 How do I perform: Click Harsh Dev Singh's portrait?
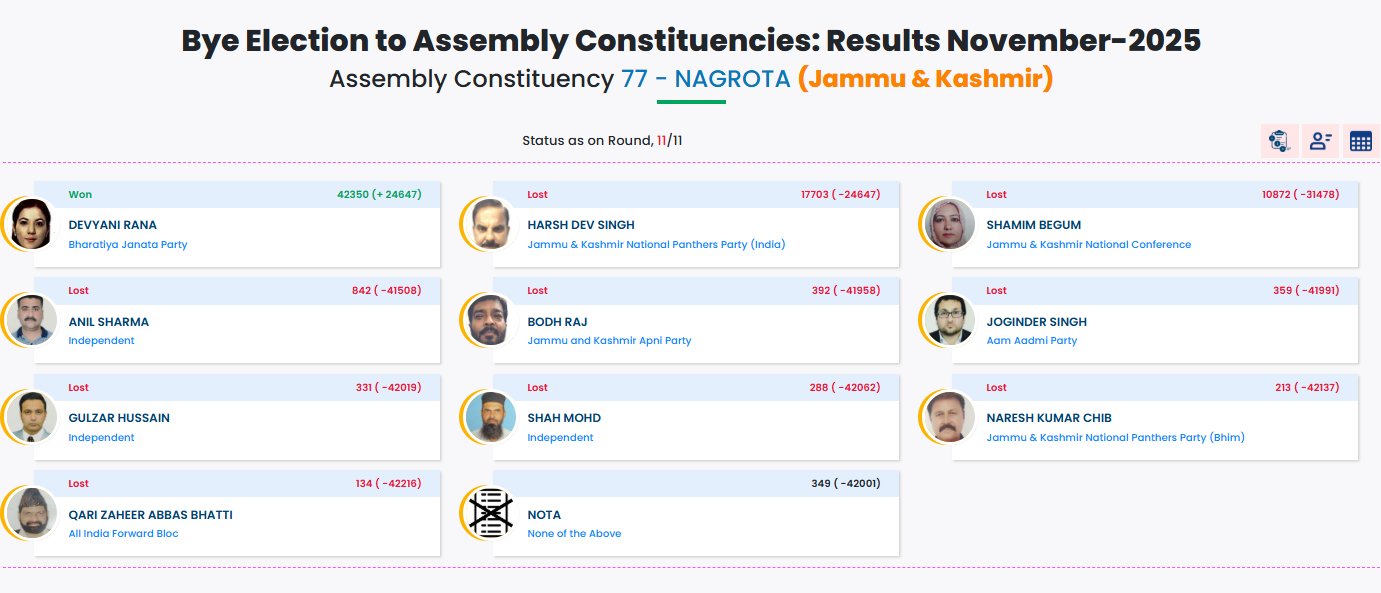(x=491, y=224)
